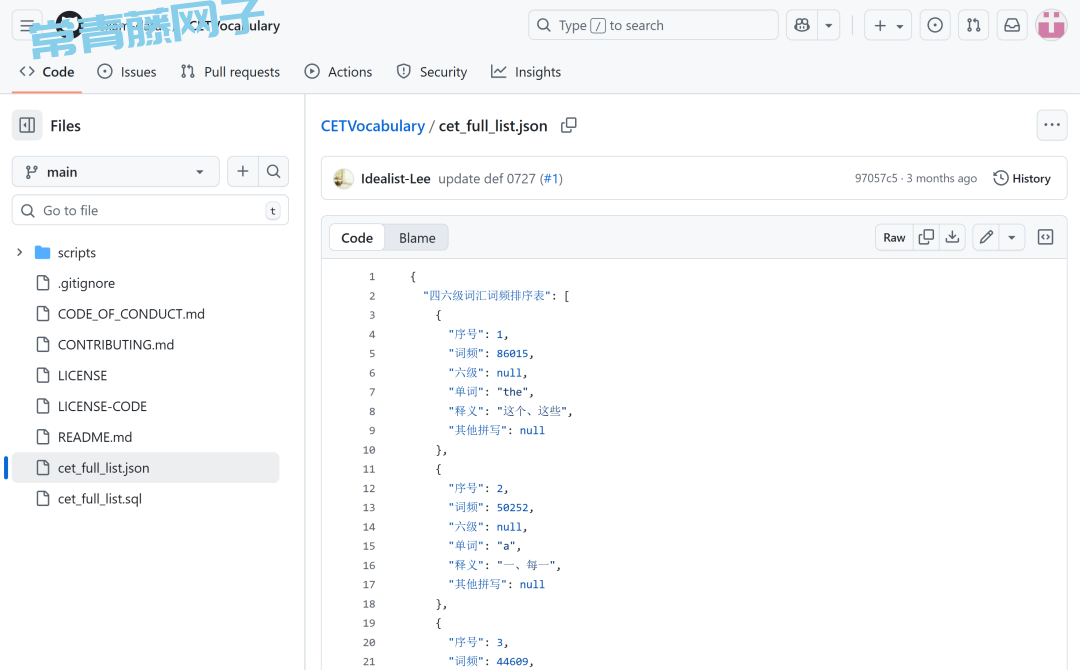Open notifications inbox icon
Screen dimensions: 1080x670
point(1012,25)
